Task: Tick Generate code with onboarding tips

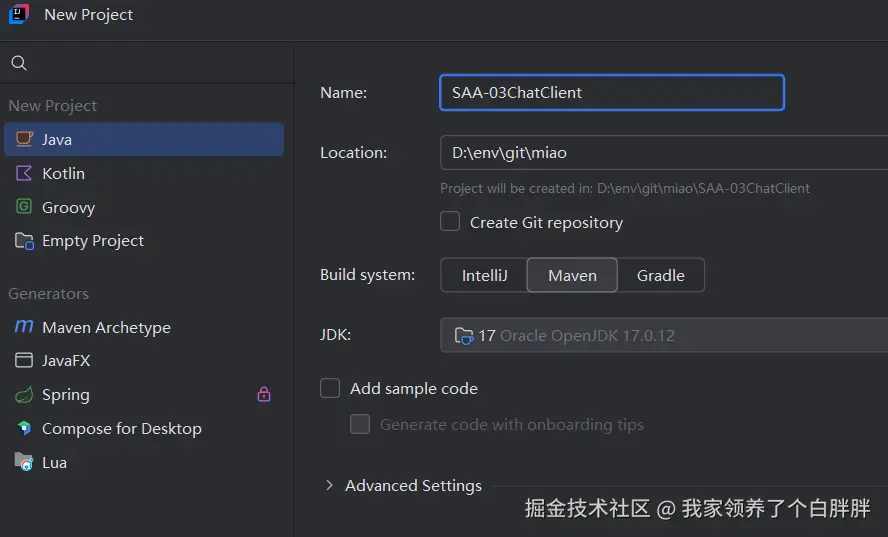Action: [x=360, y=425]
